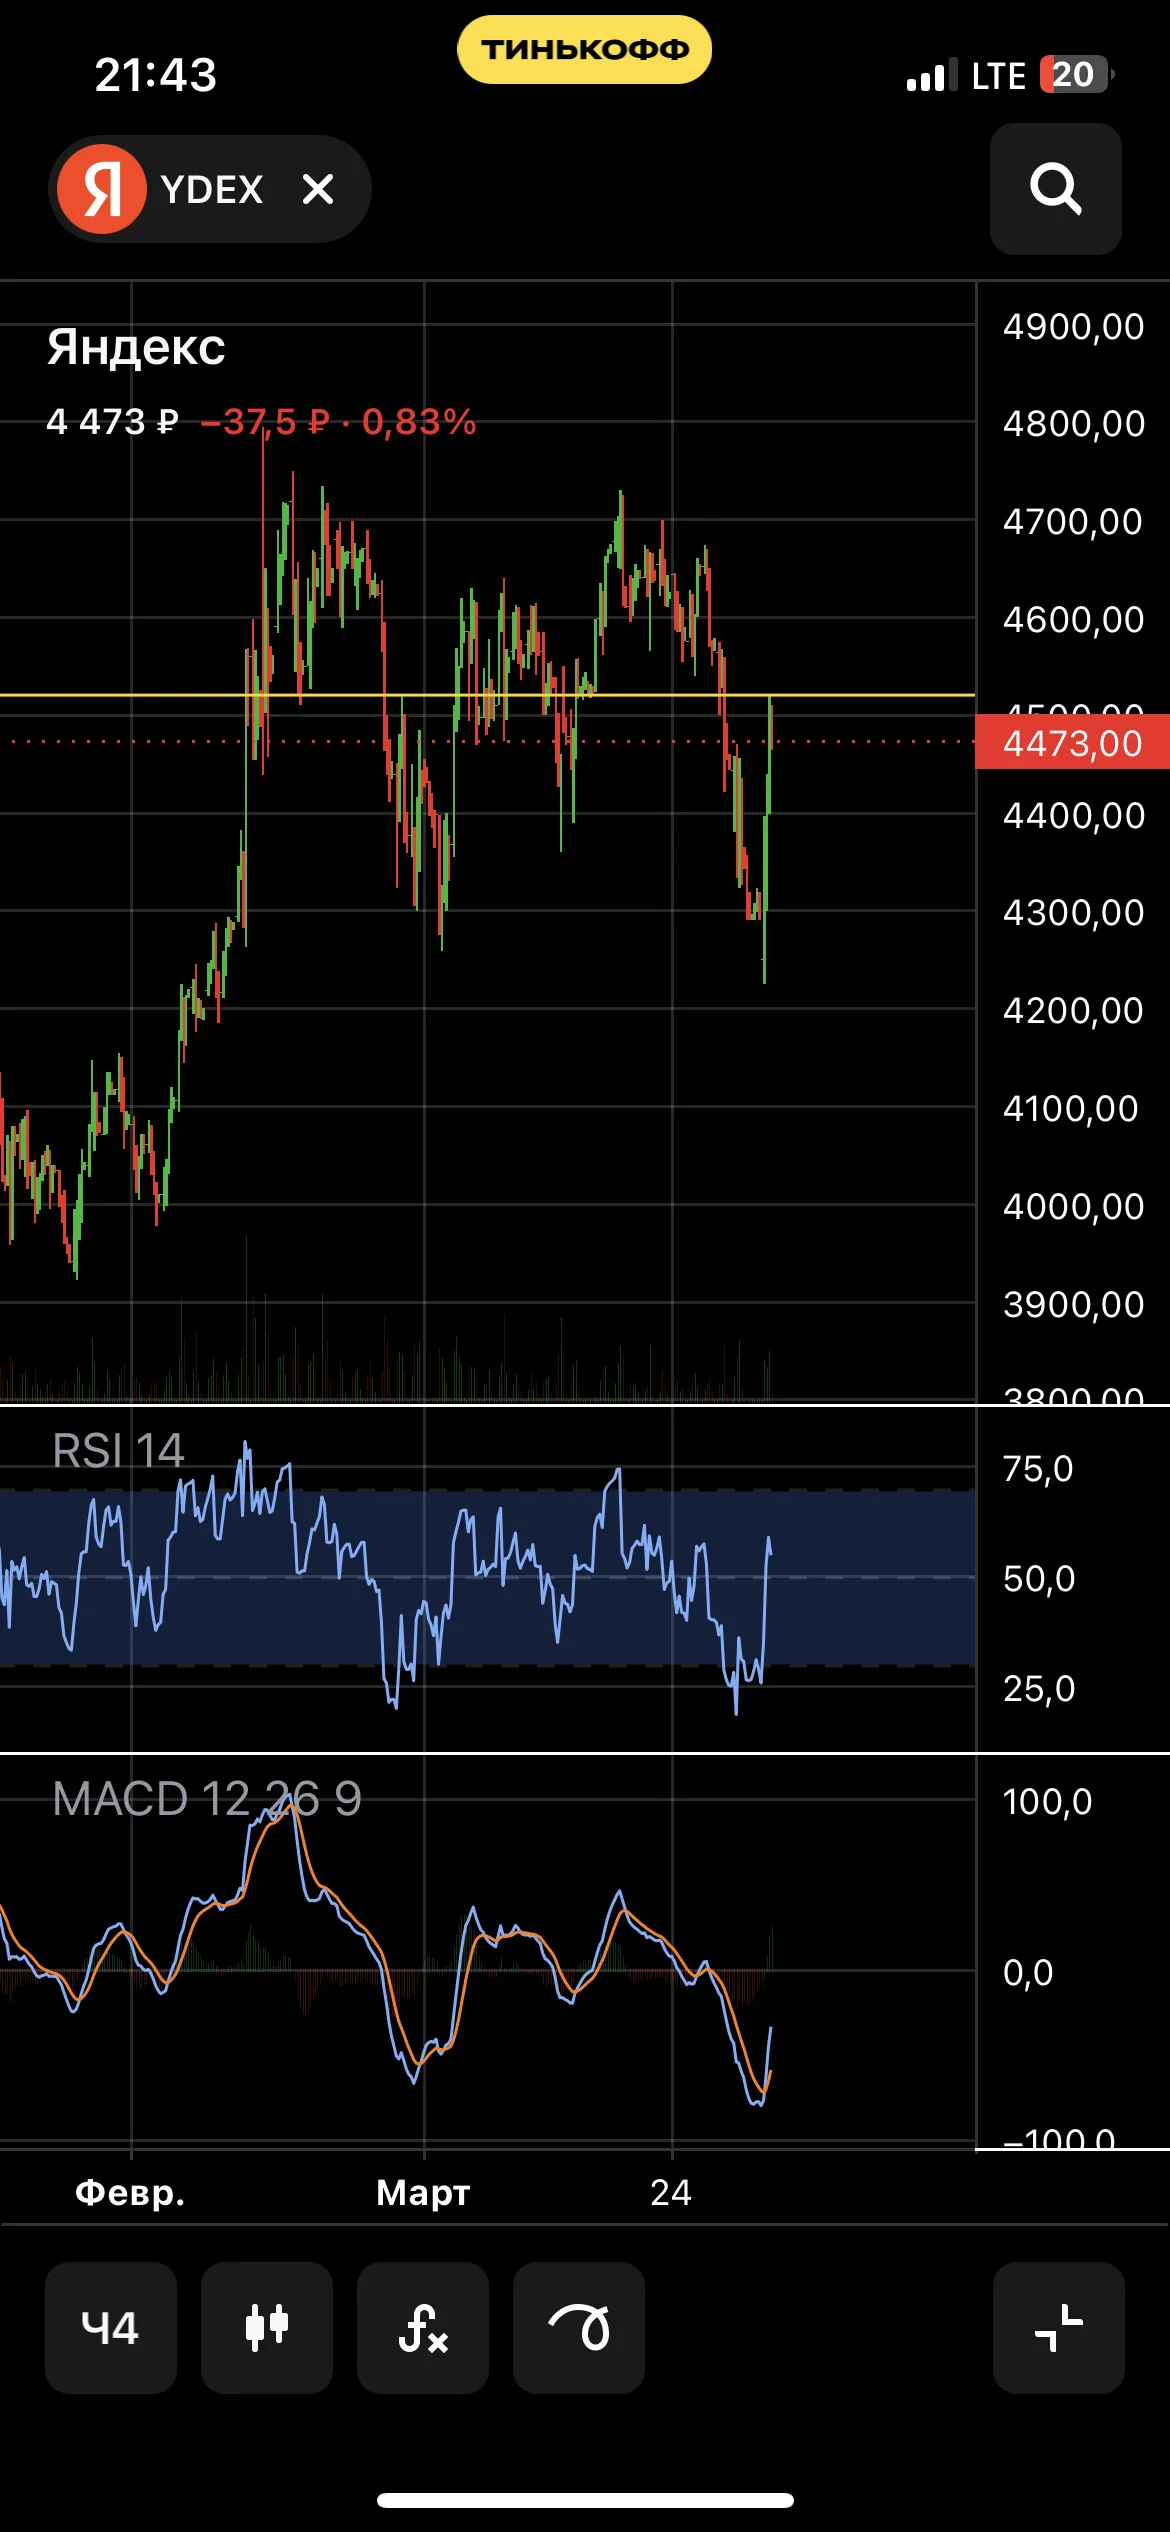
Task: Select the MACD 12 26 9 label
Action: pos(207,1799)
